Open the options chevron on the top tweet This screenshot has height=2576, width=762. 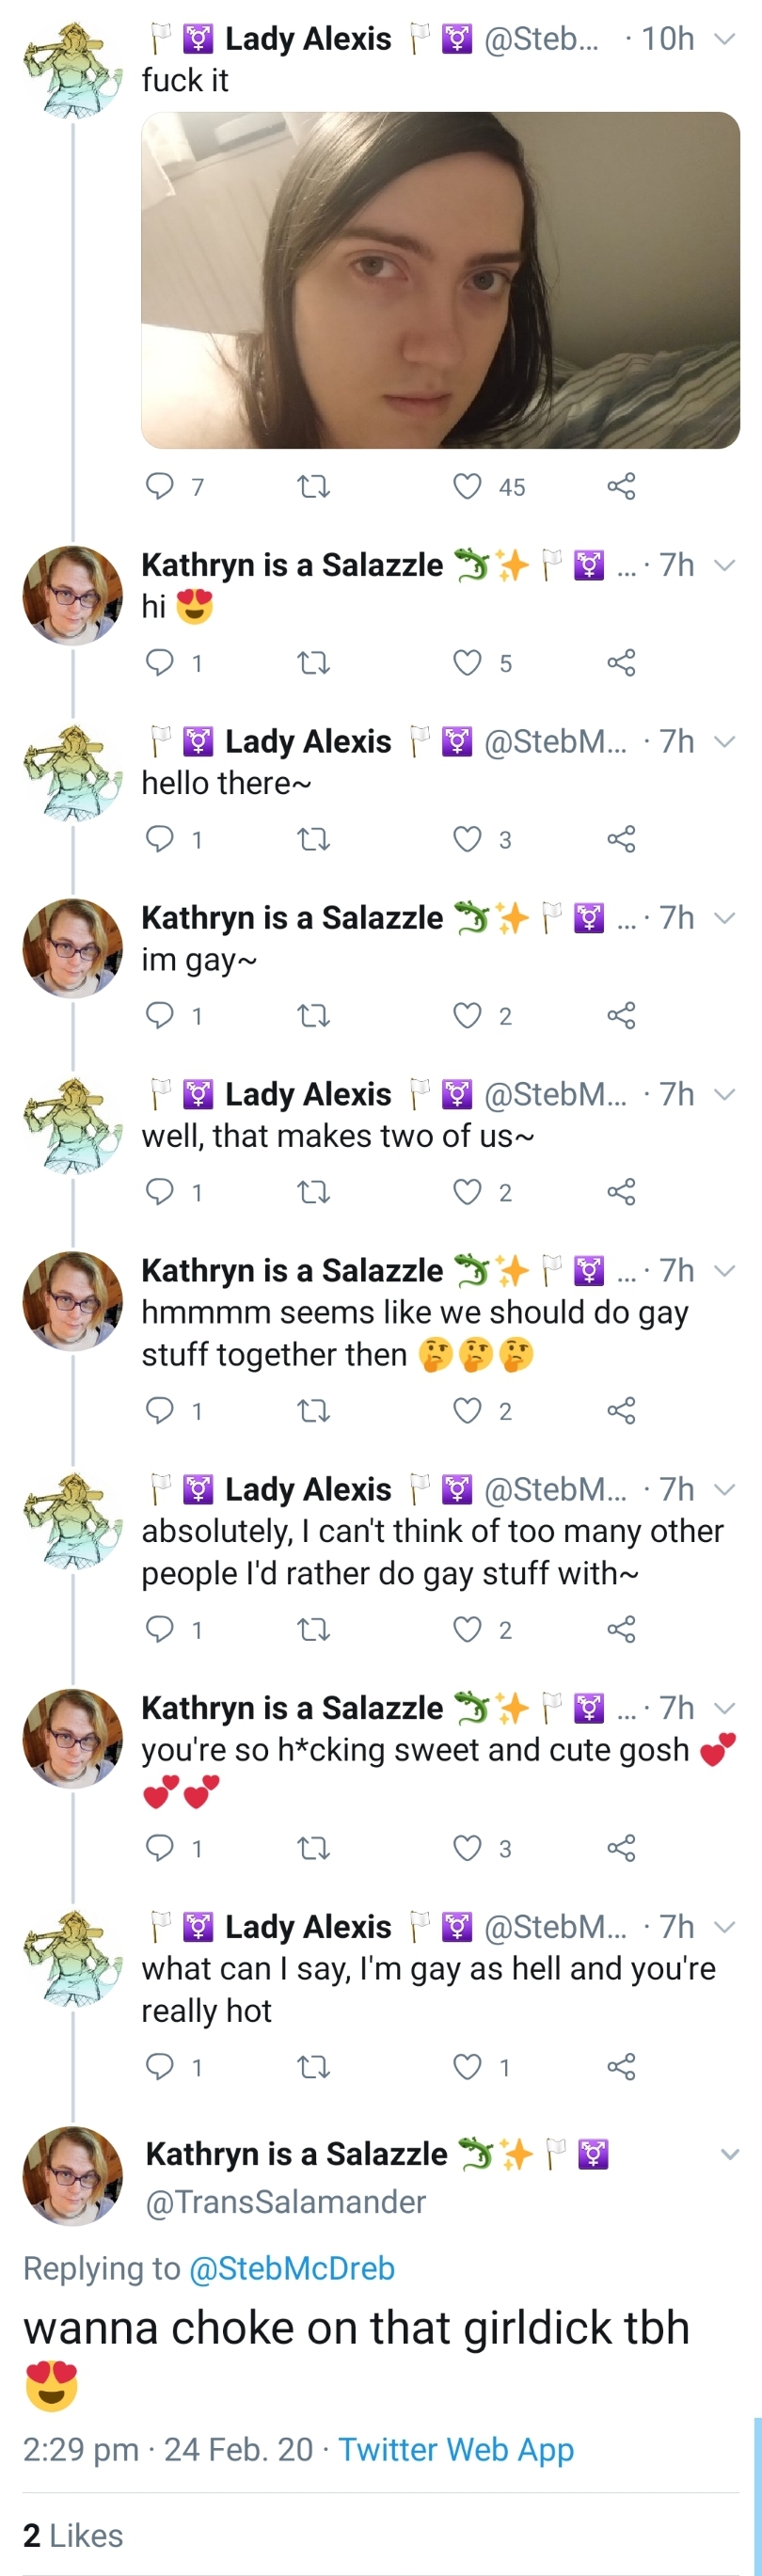click(x=725, y=39)
